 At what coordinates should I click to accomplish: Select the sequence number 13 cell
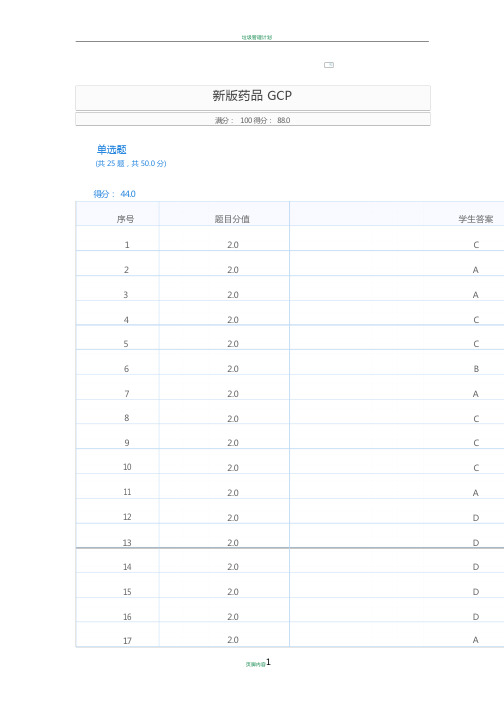pos(127,542)
